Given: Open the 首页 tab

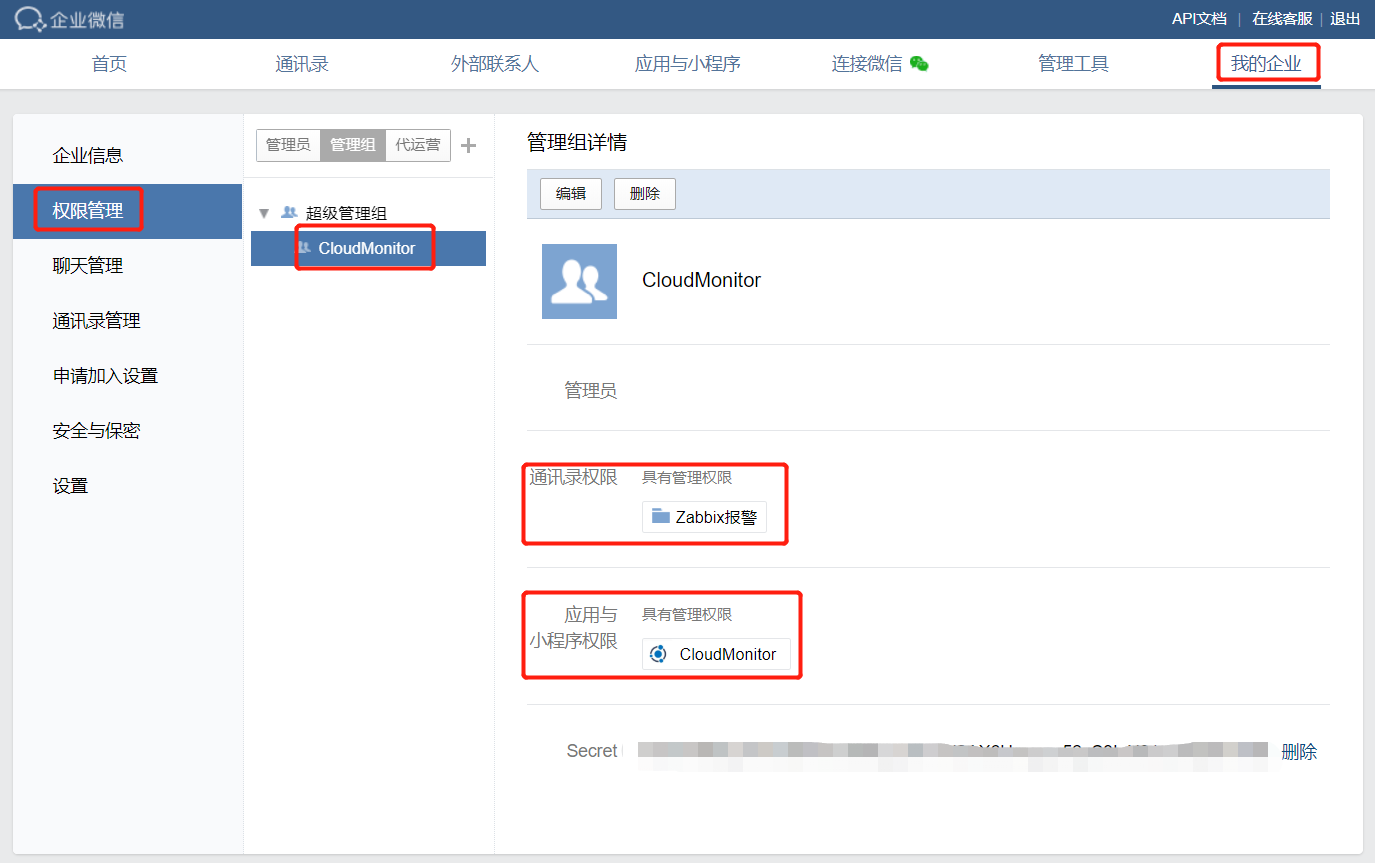Looking at the screenshot, I should [109, 64].
